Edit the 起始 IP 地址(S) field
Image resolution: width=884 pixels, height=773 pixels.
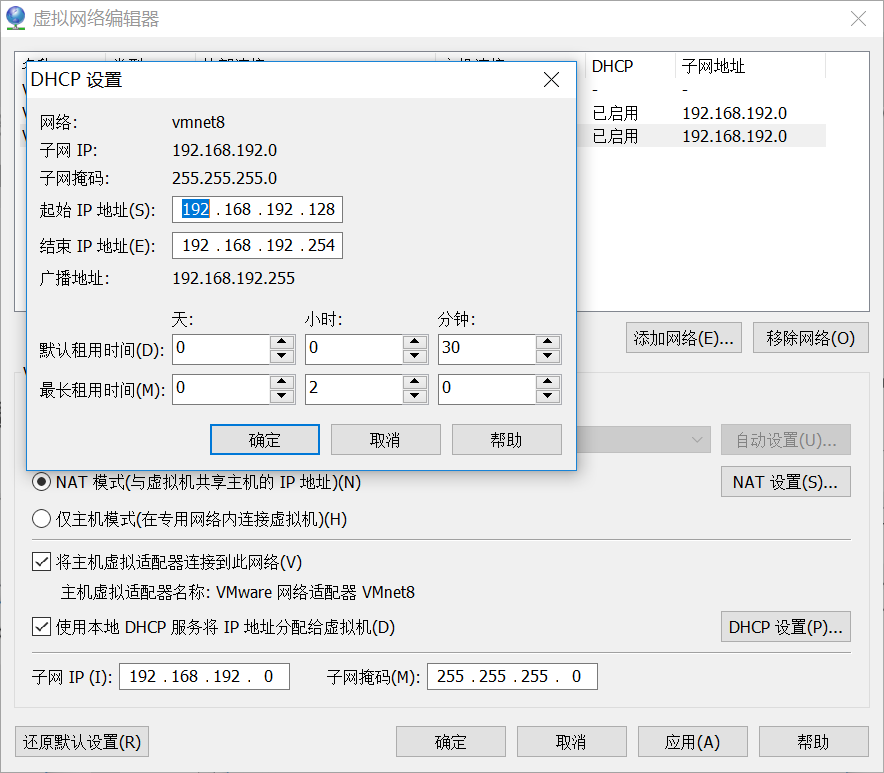pos(257,209)
